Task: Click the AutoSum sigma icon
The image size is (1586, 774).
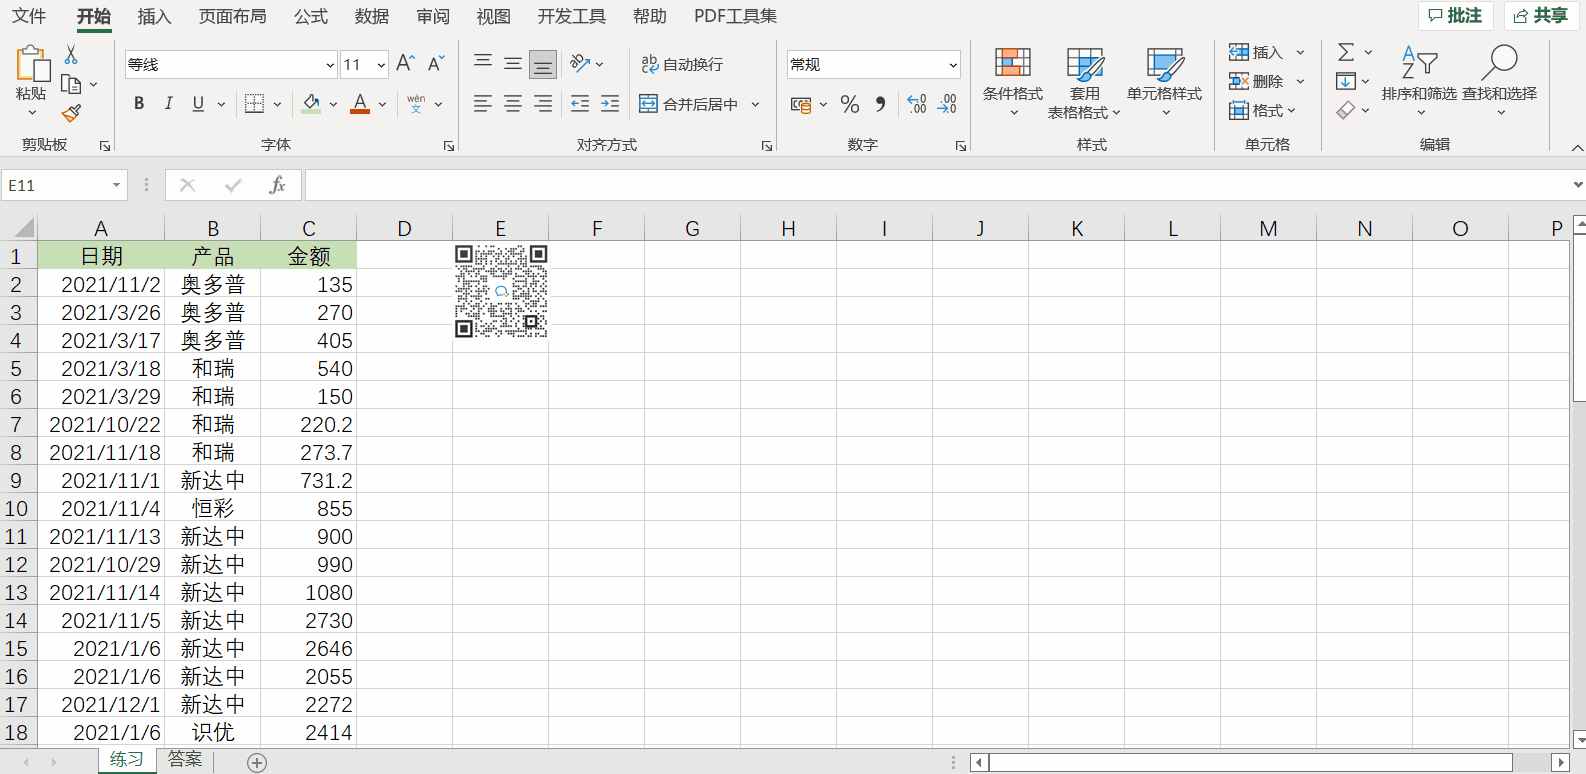Action: (1347, 52)
